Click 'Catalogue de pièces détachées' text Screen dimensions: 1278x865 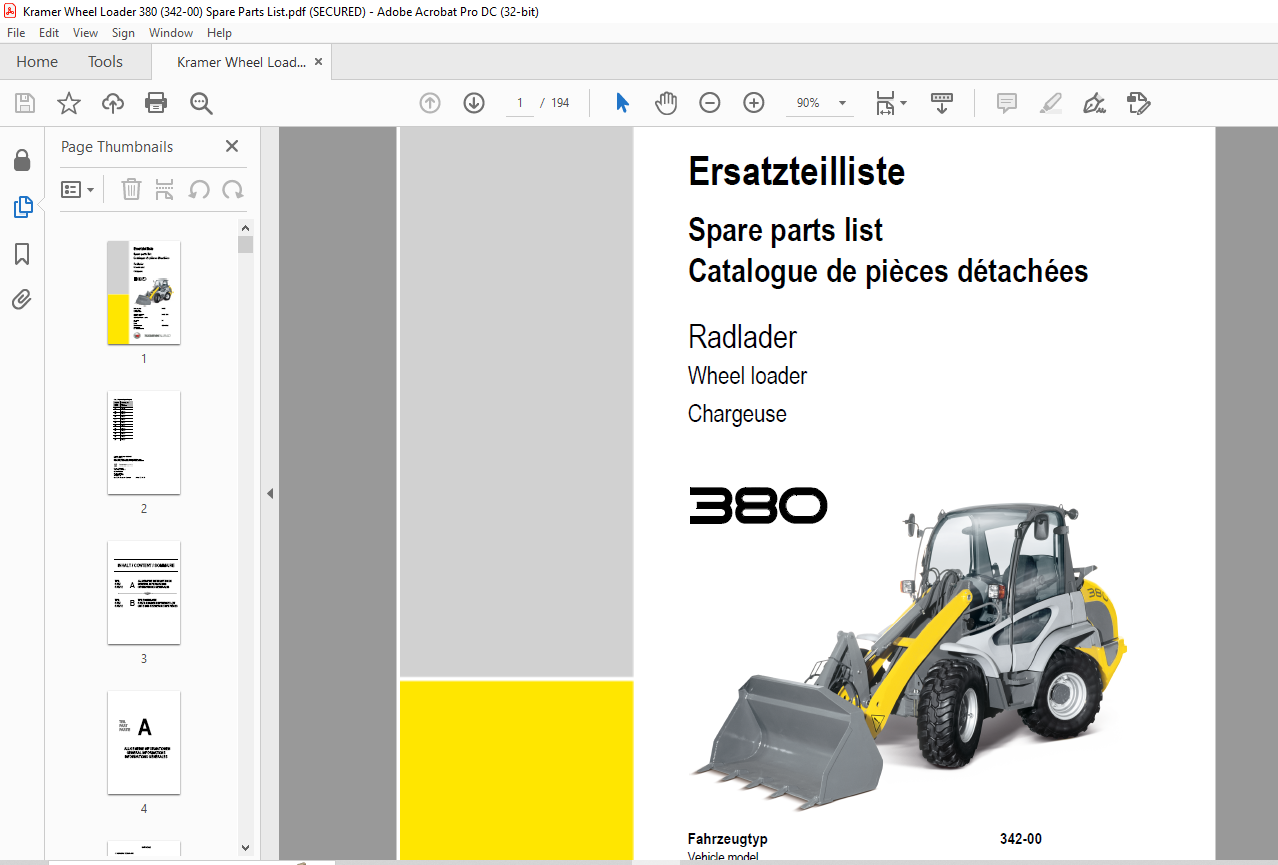tap(888, 271)
